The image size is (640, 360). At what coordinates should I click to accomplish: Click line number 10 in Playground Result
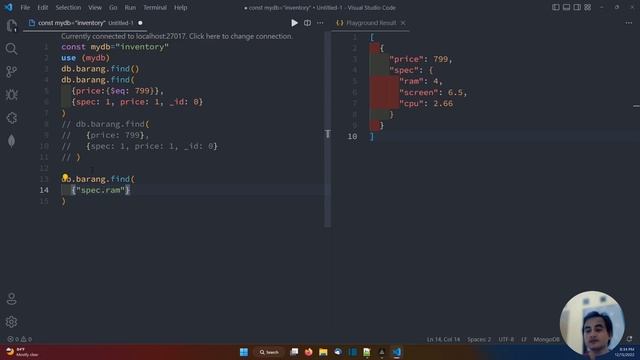coord(352,136)
